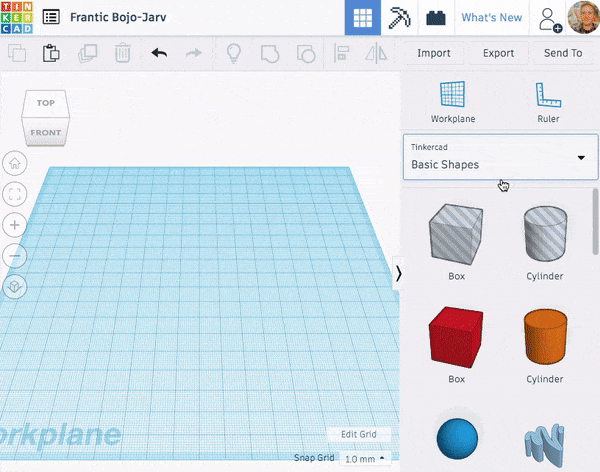The height and width of the screenshot is (472, 600).
Task: Switch to 3D design grid view
Action: [362, 18]
